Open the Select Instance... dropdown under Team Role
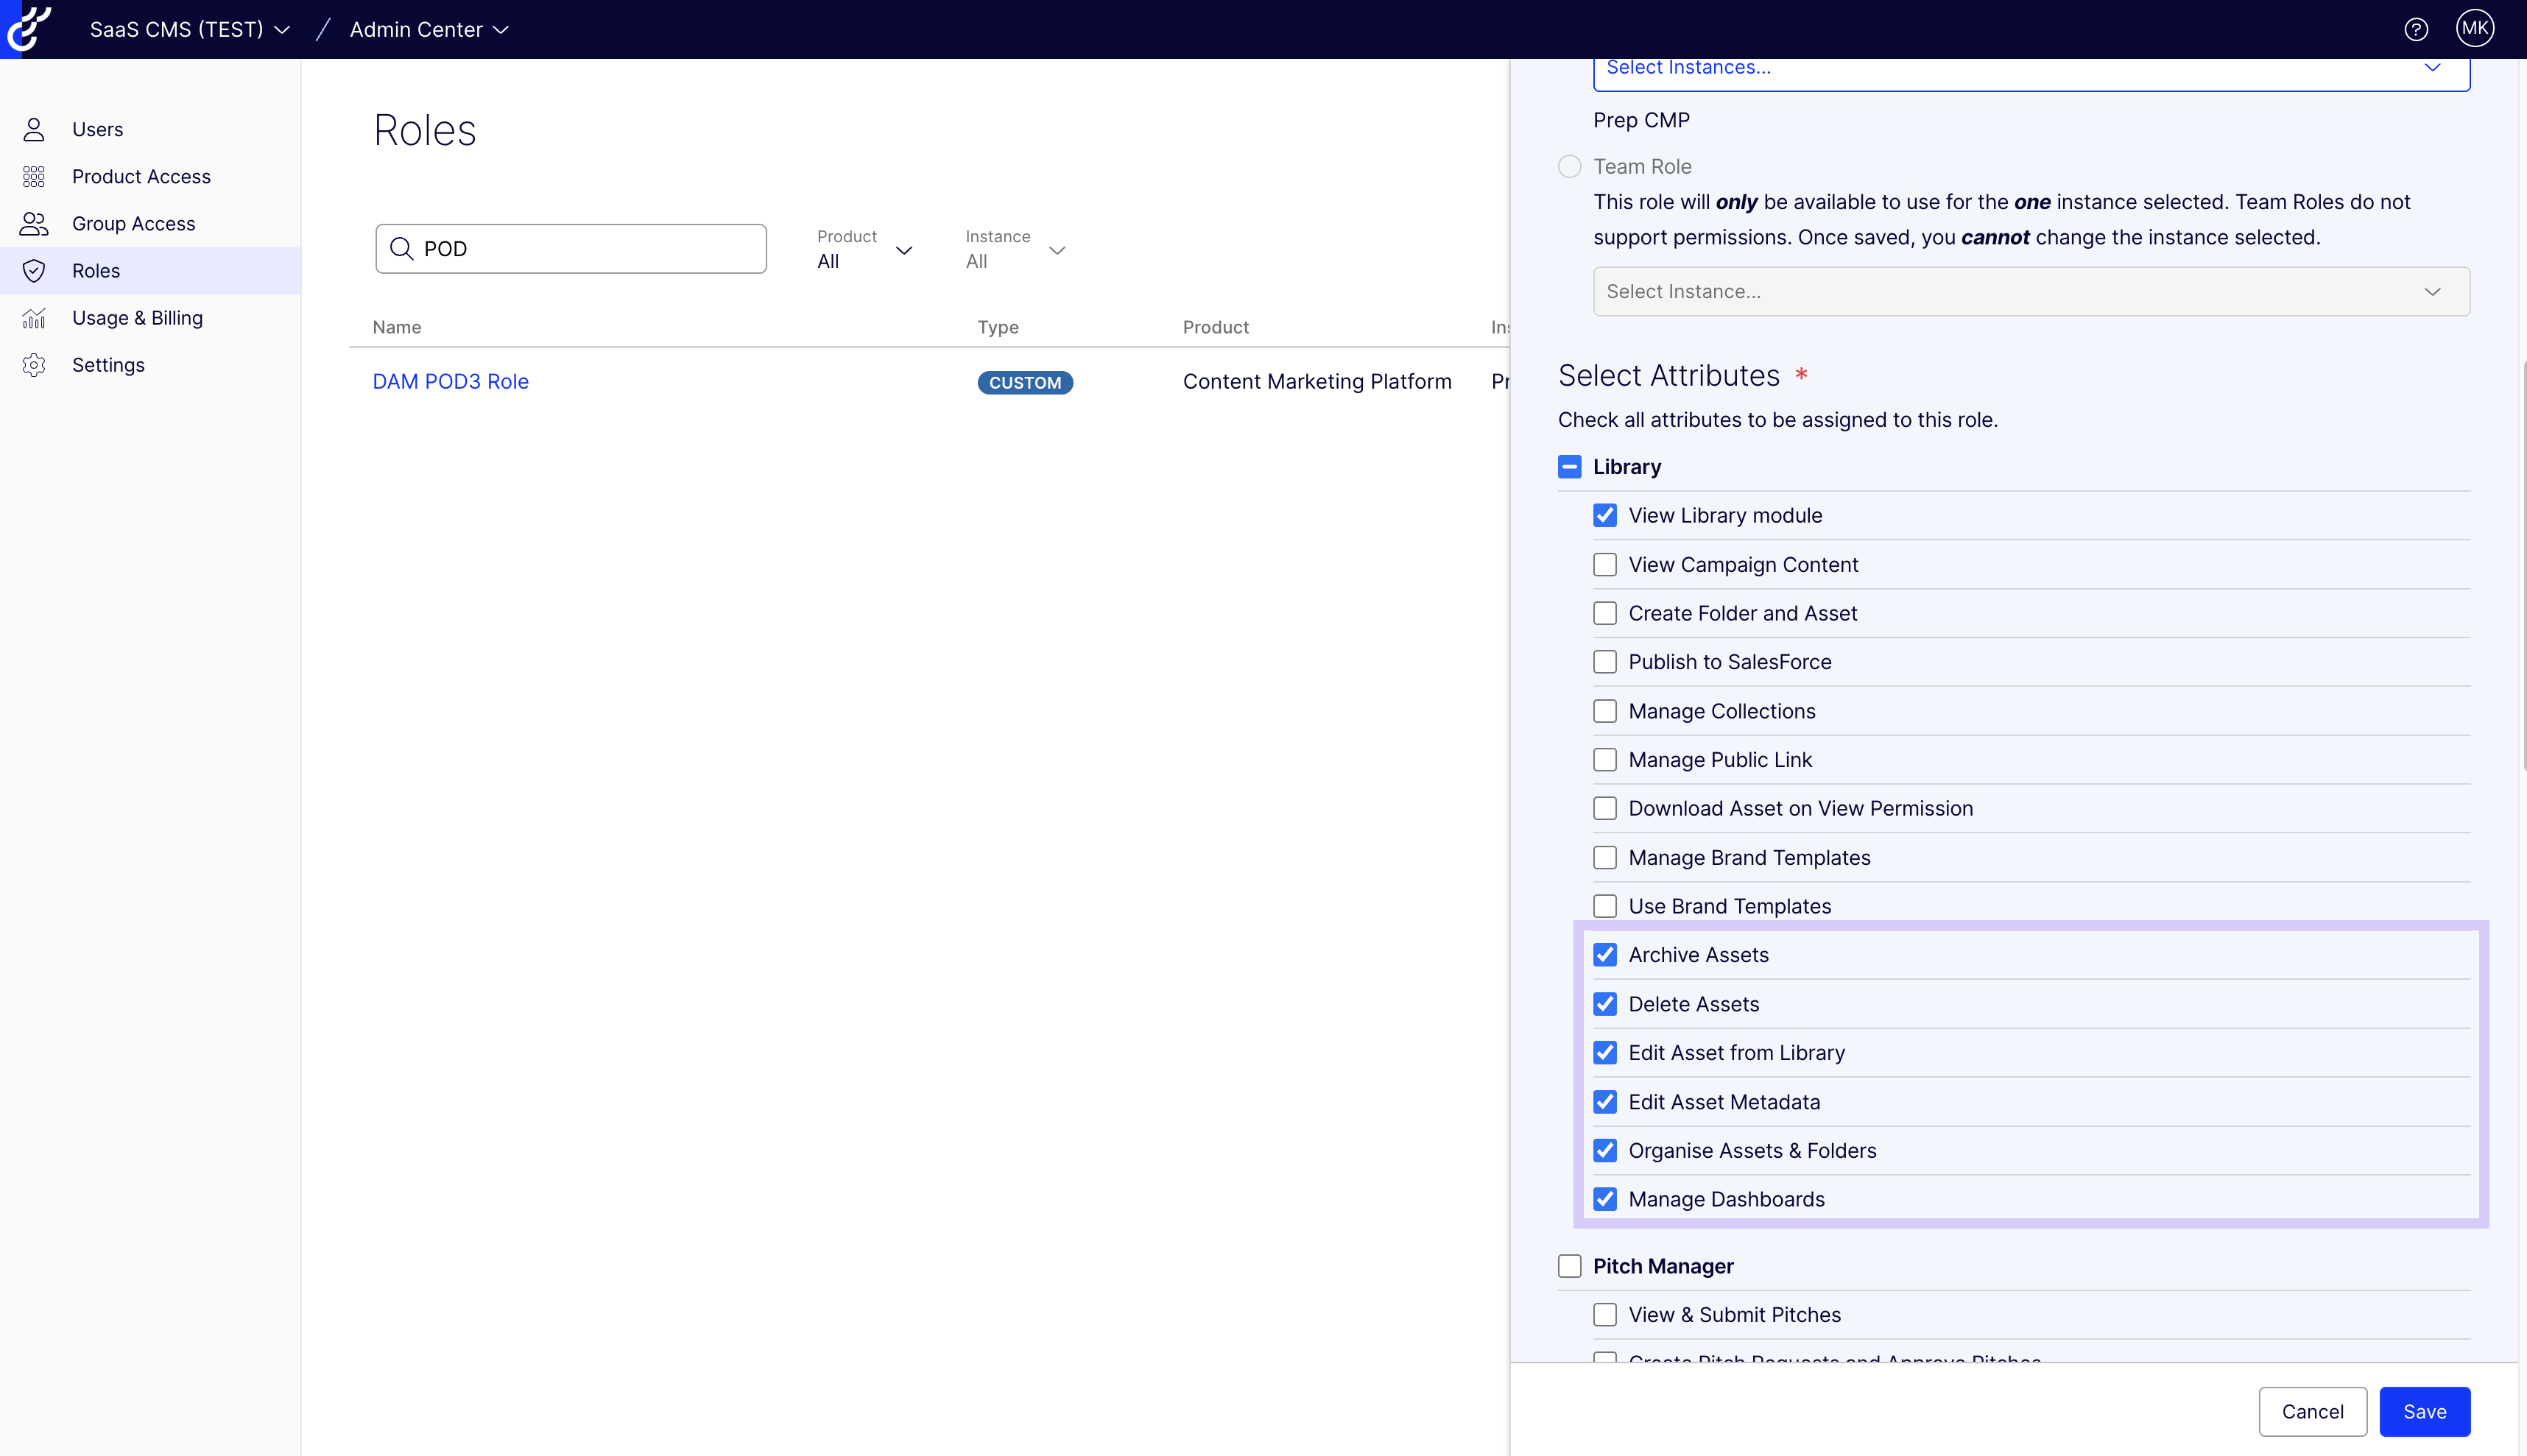 click(2031, 291)
